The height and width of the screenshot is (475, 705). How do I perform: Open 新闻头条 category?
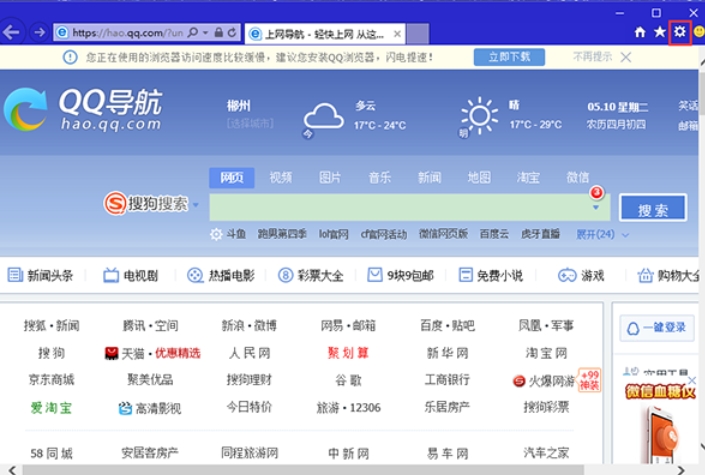[40, 275]
